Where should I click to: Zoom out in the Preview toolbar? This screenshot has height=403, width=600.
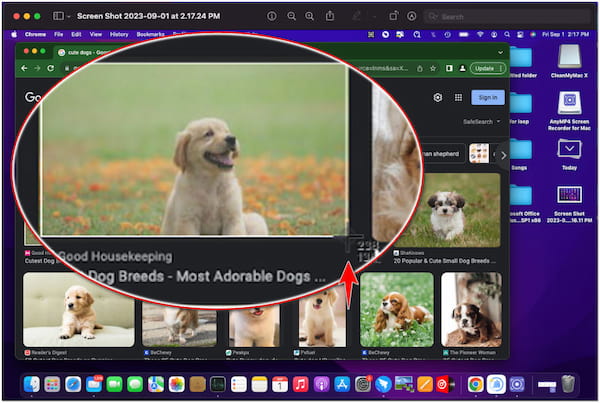point(292,16)
